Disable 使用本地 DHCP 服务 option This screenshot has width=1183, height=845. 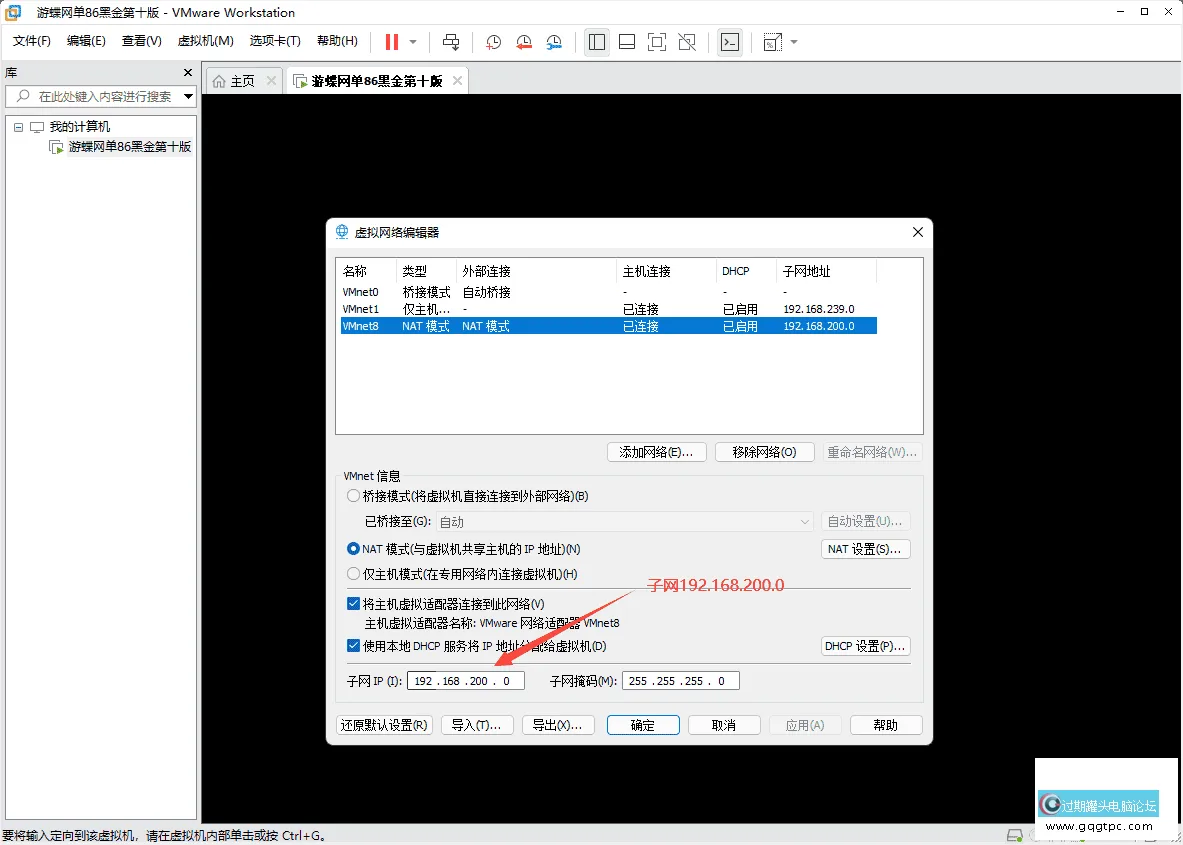[x=353, y=645]
